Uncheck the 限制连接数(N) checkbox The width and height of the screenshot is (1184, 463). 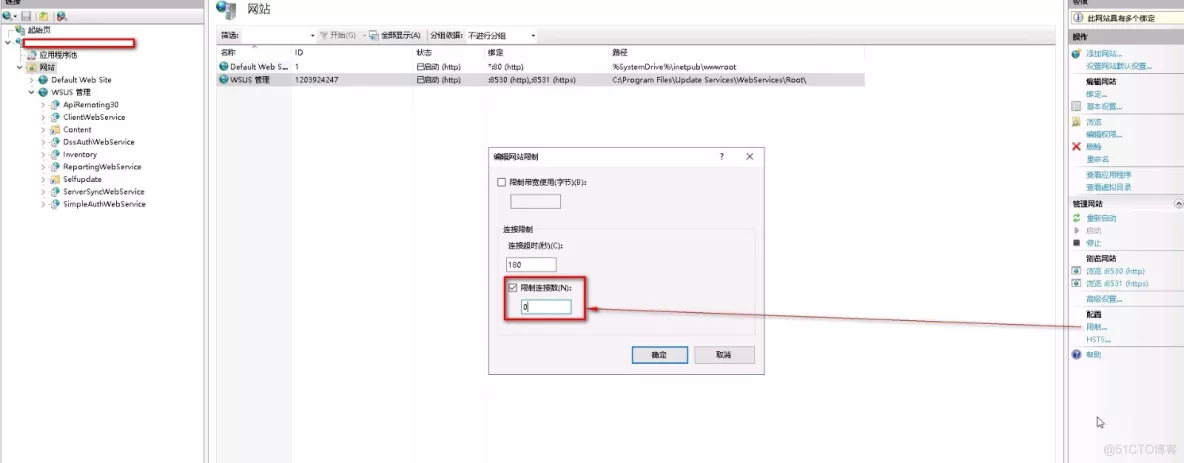point(513,288)
